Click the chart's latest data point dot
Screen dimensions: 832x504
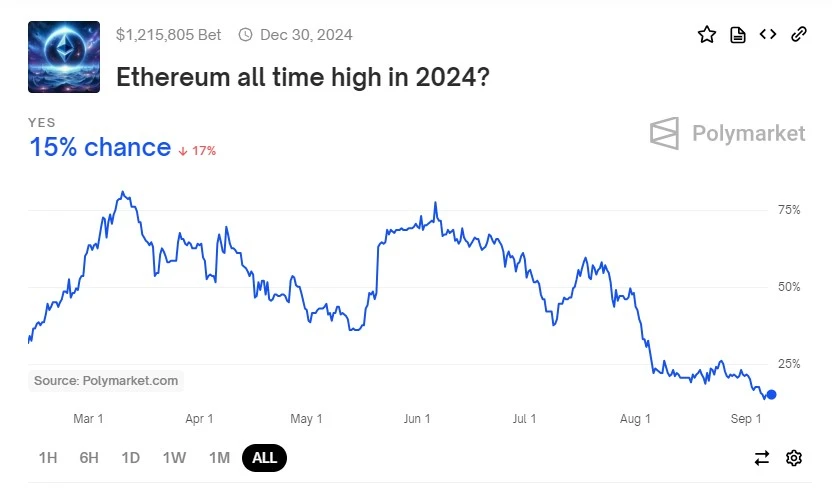pyautogui.click(x=771, y=395)
